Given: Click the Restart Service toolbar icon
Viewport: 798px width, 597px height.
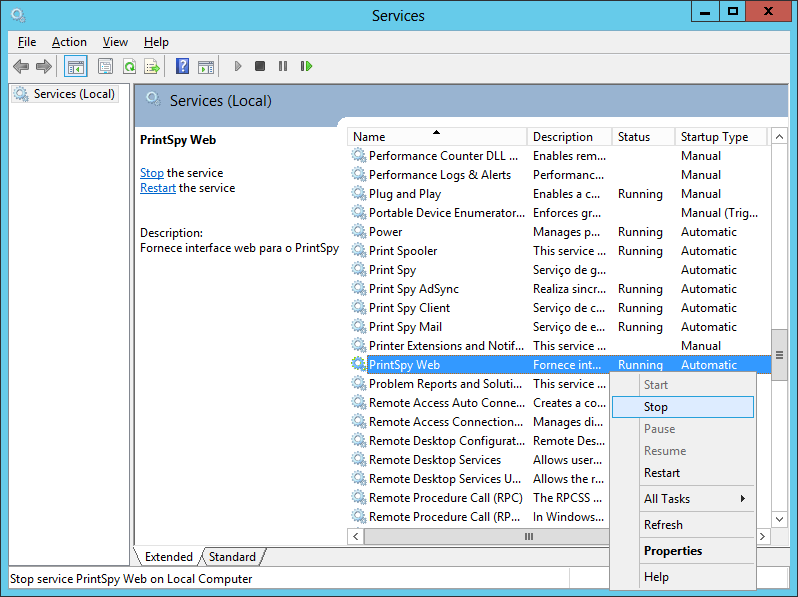Looking at the screenshot, I should click(306, 66).
